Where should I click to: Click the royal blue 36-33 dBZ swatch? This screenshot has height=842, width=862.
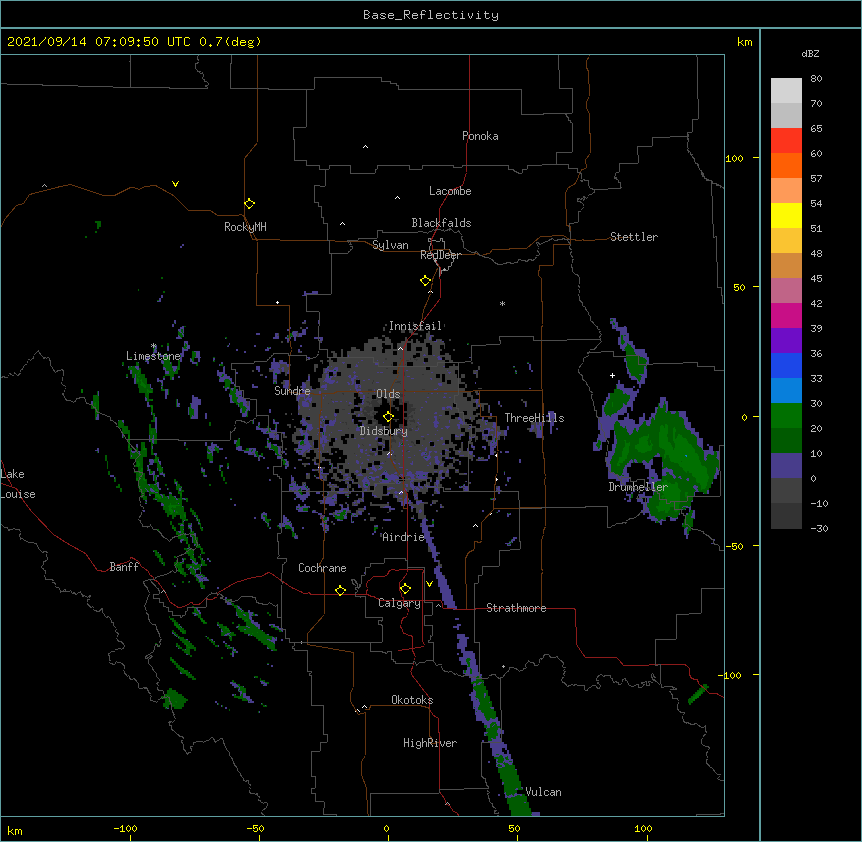(x=786, y=365)
